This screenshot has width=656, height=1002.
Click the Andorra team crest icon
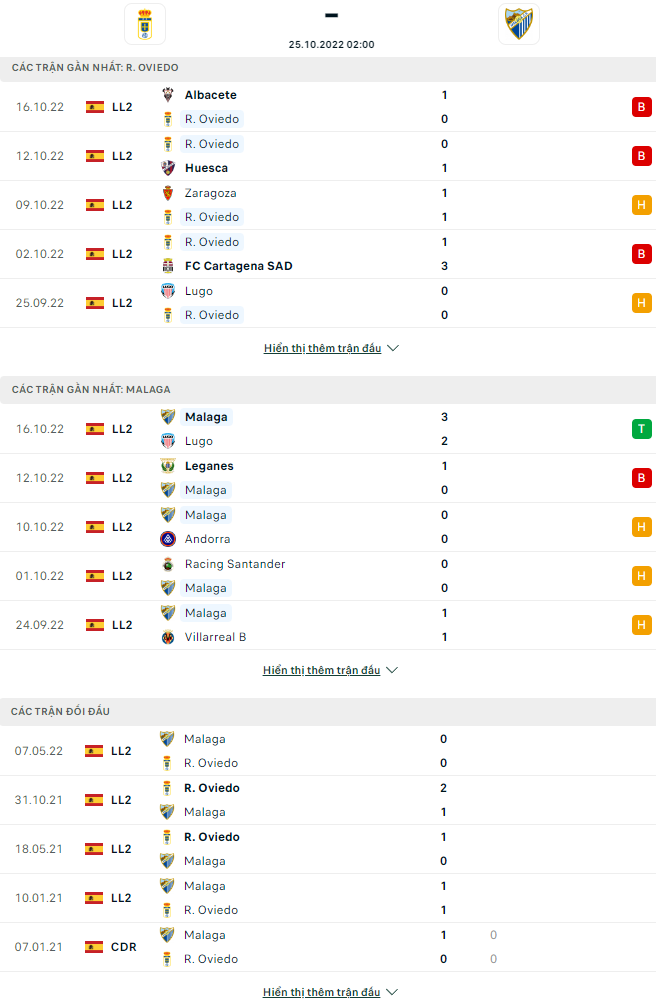point(168,539)
